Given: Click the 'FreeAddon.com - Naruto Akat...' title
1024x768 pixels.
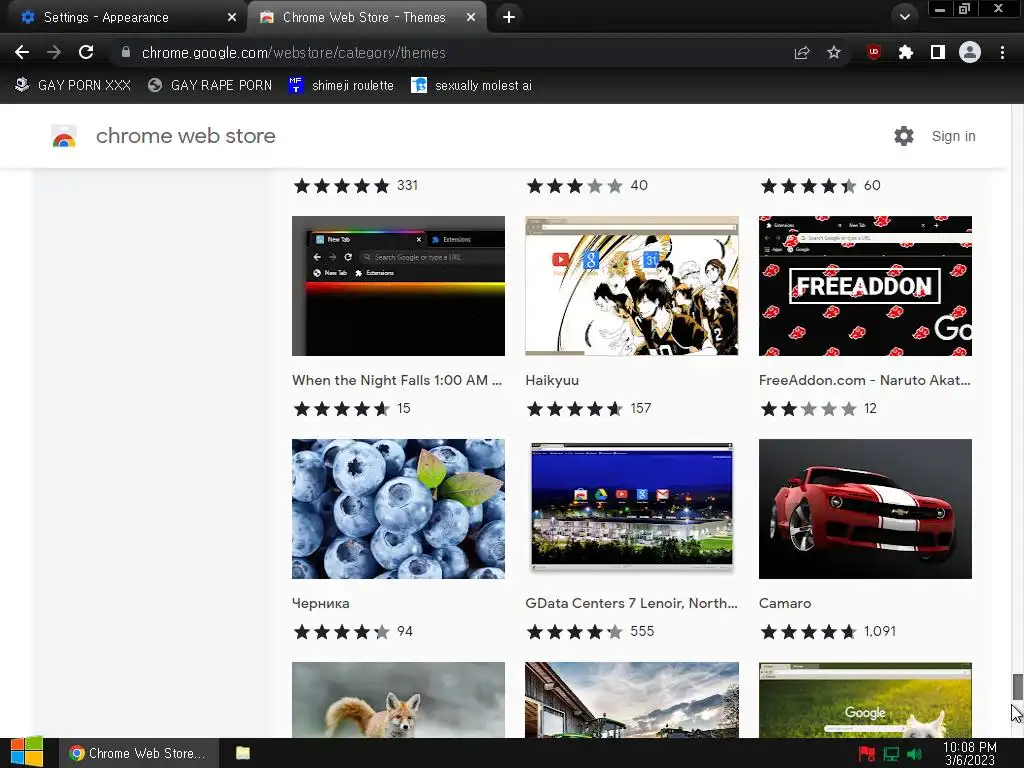Looking at the screenshot, I should 865,380.
